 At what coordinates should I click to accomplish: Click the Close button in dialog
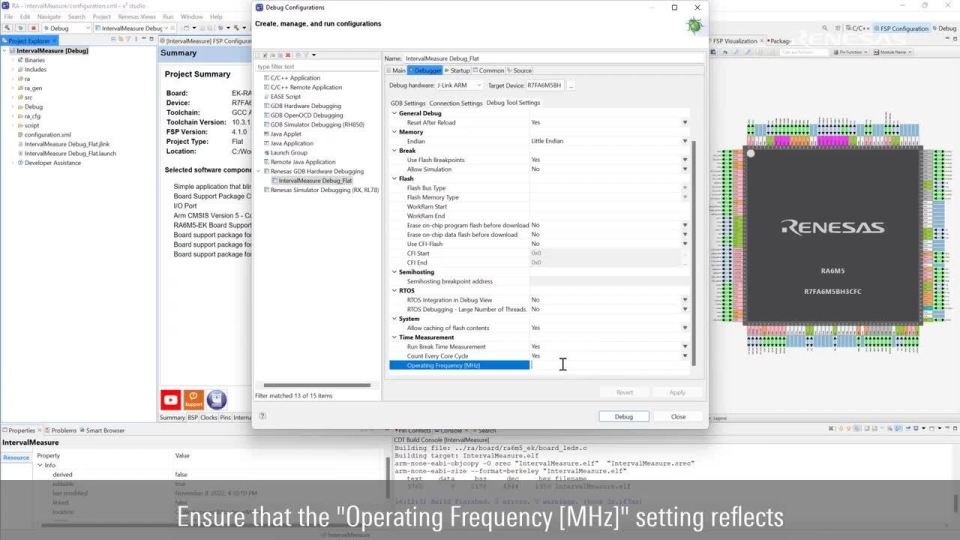[x=678, y=416]
